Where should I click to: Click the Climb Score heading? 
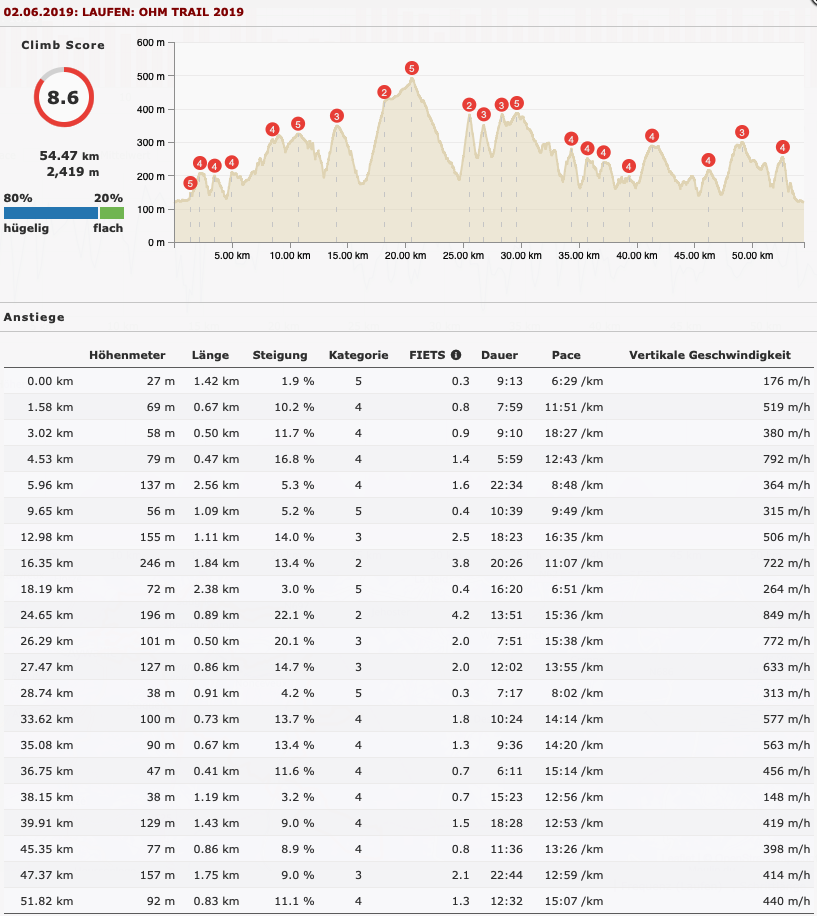[x=63, y=45]
